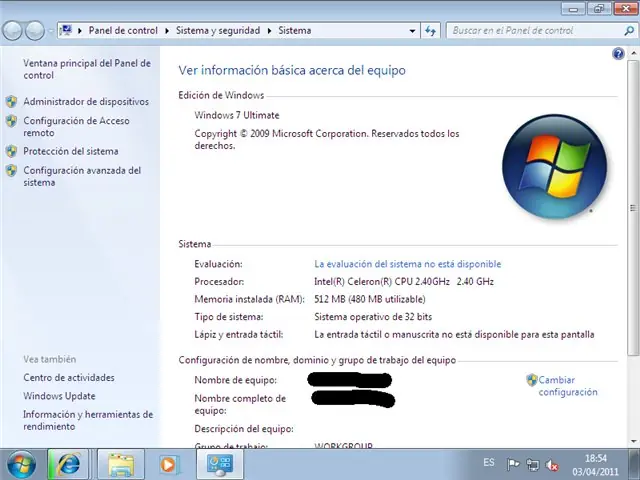Click muted volume speaker tray icon

pos(552,464)
